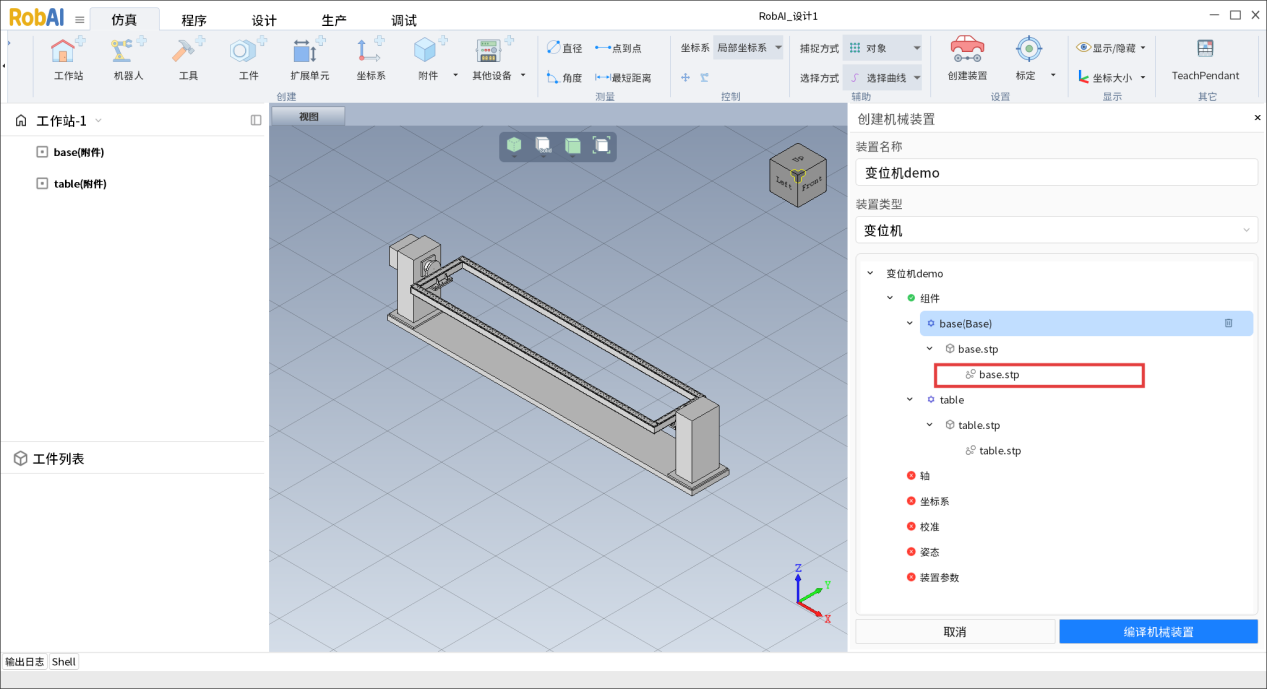Open the 工作站-1 dropdown chevron
The height and width of the screenshot is (689, 1267).
98,121
